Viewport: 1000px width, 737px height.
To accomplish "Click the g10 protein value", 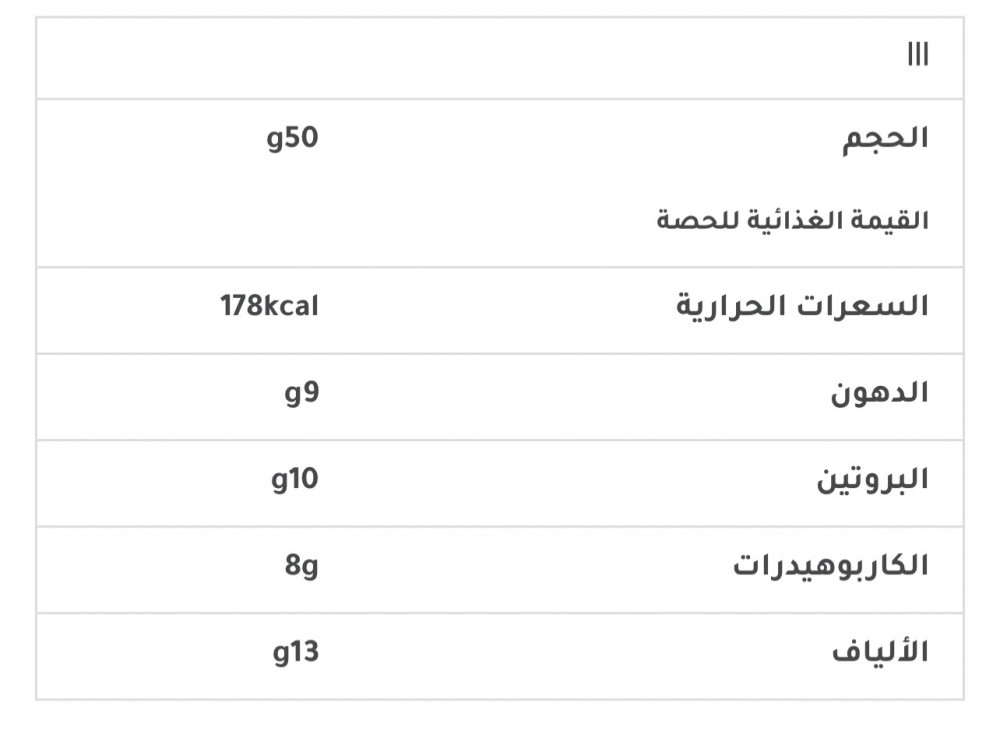I will pyautogui.click(x=294, y=480).
